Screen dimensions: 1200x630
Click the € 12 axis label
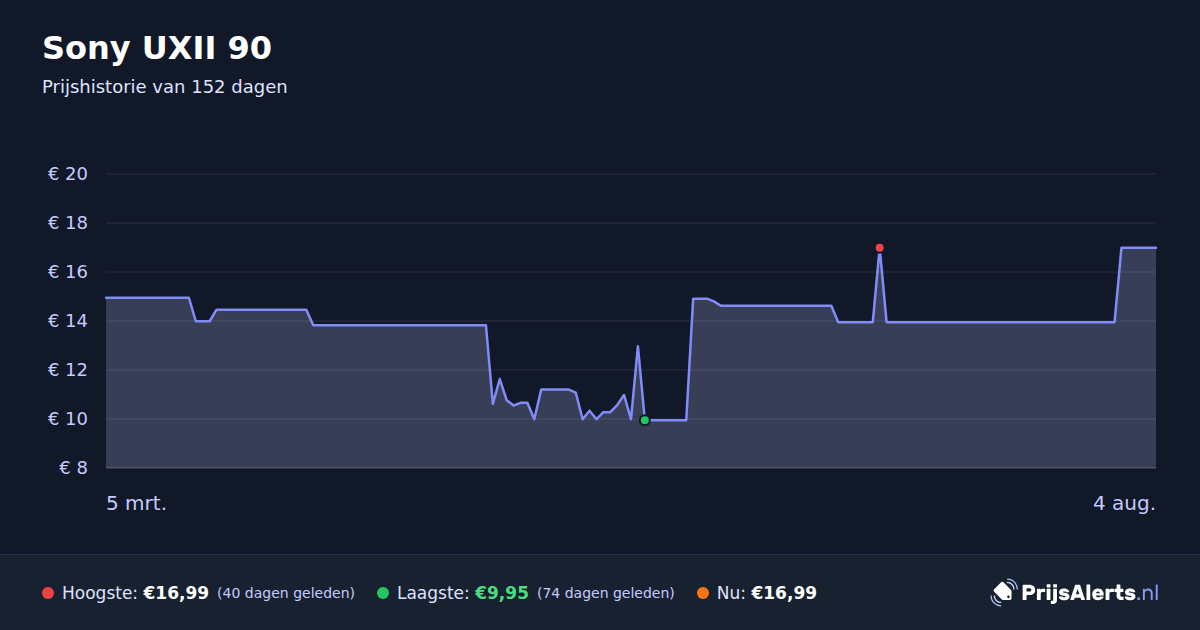(x=68, y=370)
